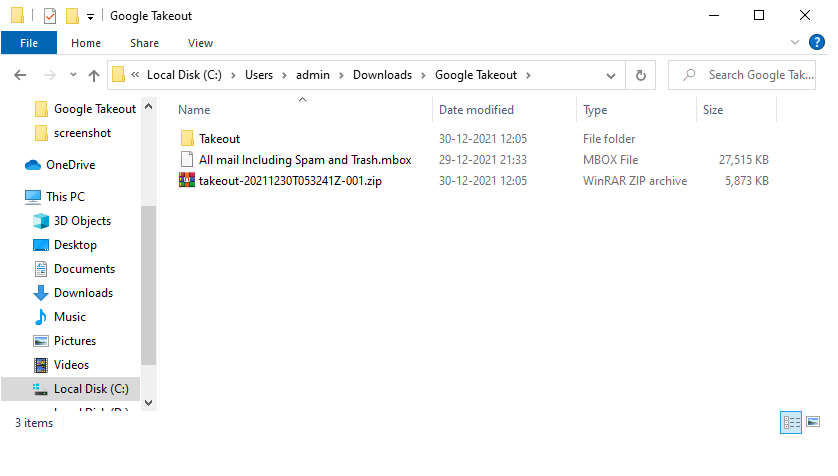Click the New folder quick access icon
838x476 pixels.
tap(72, 16)
